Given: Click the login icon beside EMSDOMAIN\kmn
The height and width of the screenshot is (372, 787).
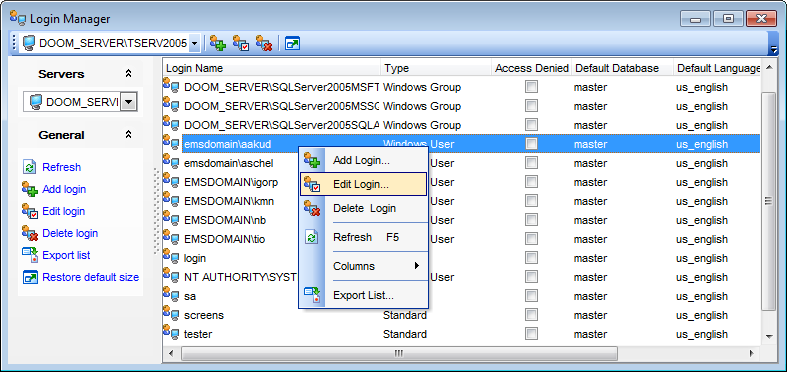Looking at the screenshot, I should click(x=171, y=201).
